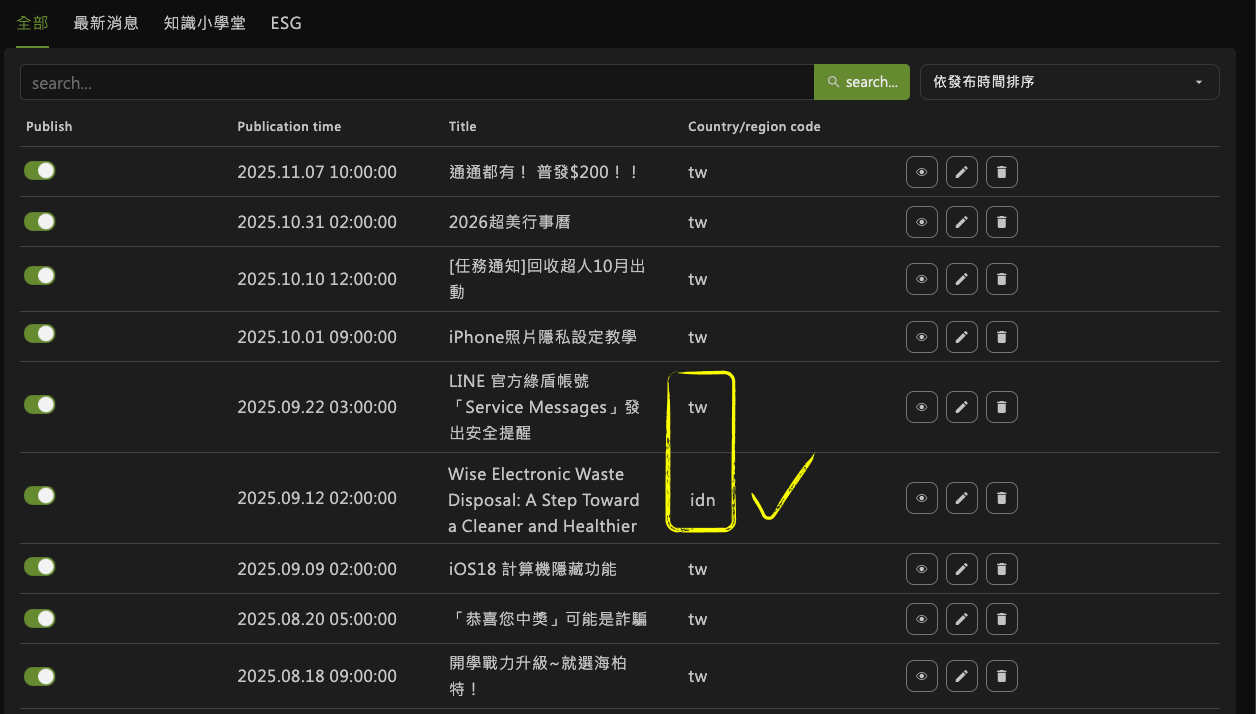Turn off publish for 「恭喜您中獎」可能是詐騙
Viewport: 1256px width, 714px height.
(40, 618)
